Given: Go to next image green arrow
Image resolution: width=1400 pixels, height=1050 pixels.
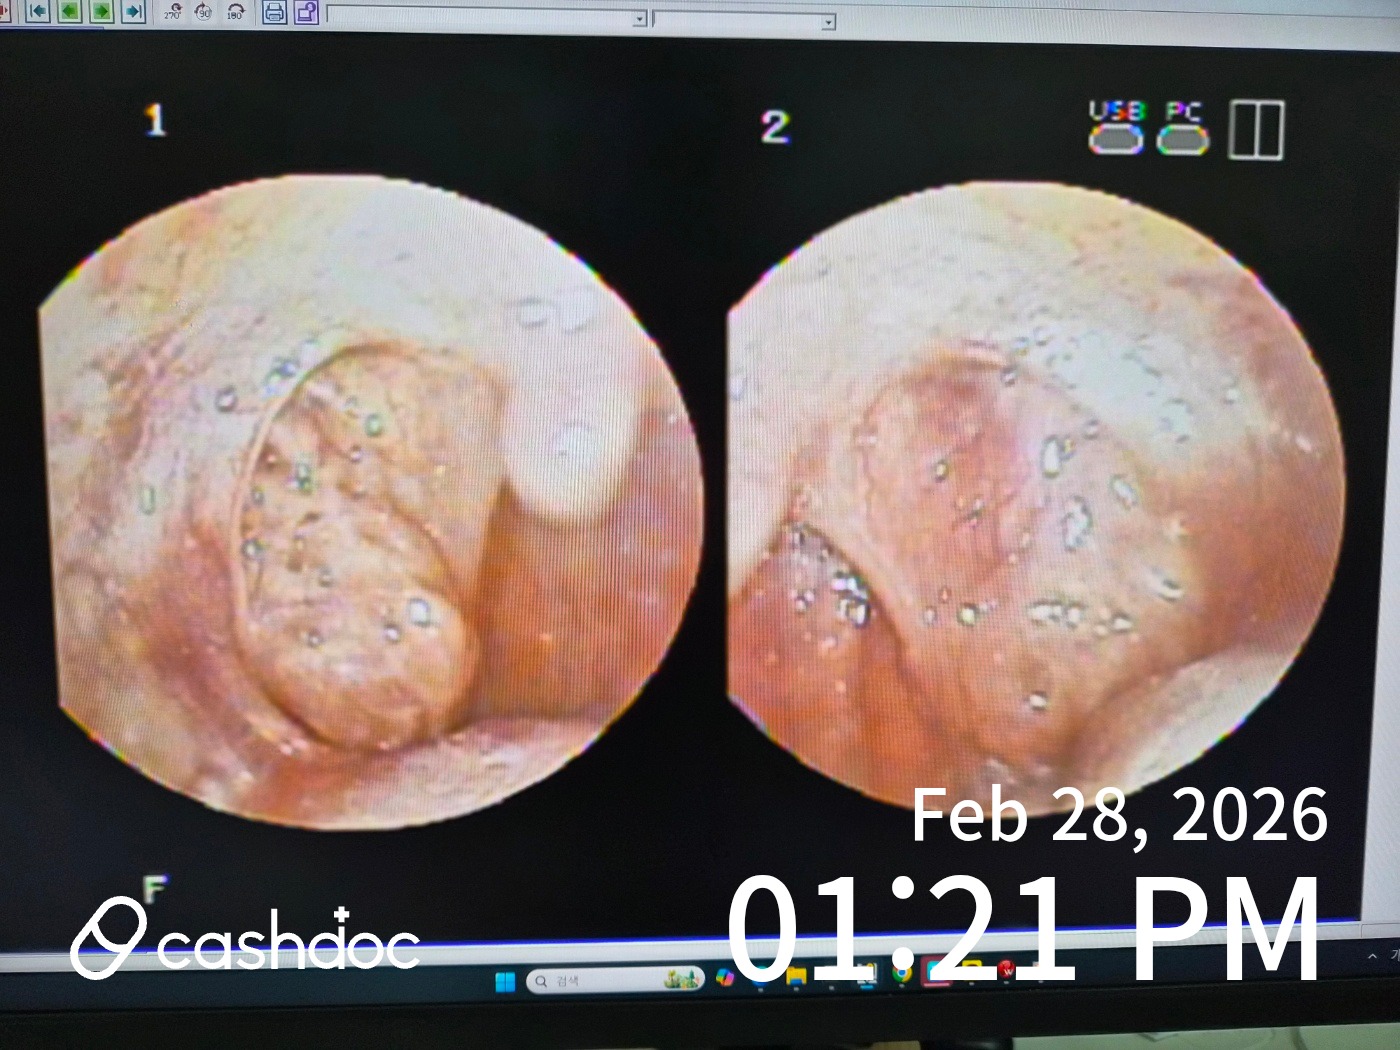Looking at the screenshot, I should coord(101,11).
